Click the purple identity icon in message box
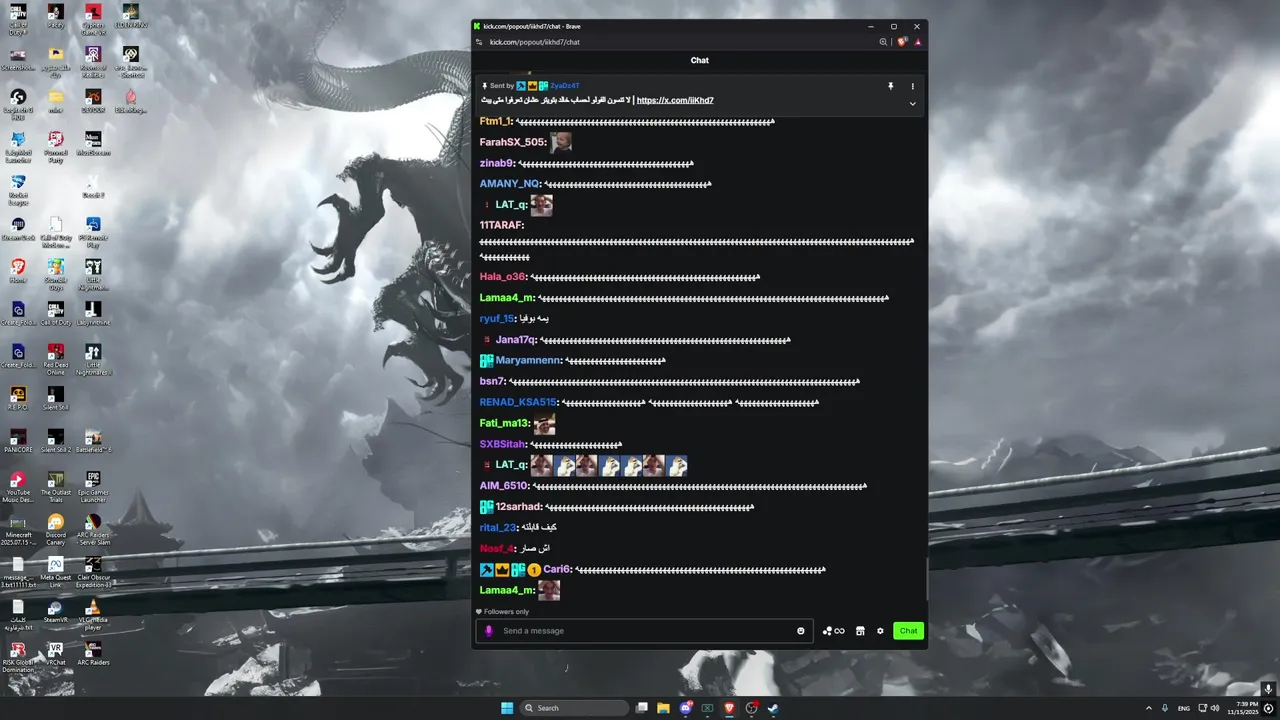The image size is (1280, 720). pos(489,631)
